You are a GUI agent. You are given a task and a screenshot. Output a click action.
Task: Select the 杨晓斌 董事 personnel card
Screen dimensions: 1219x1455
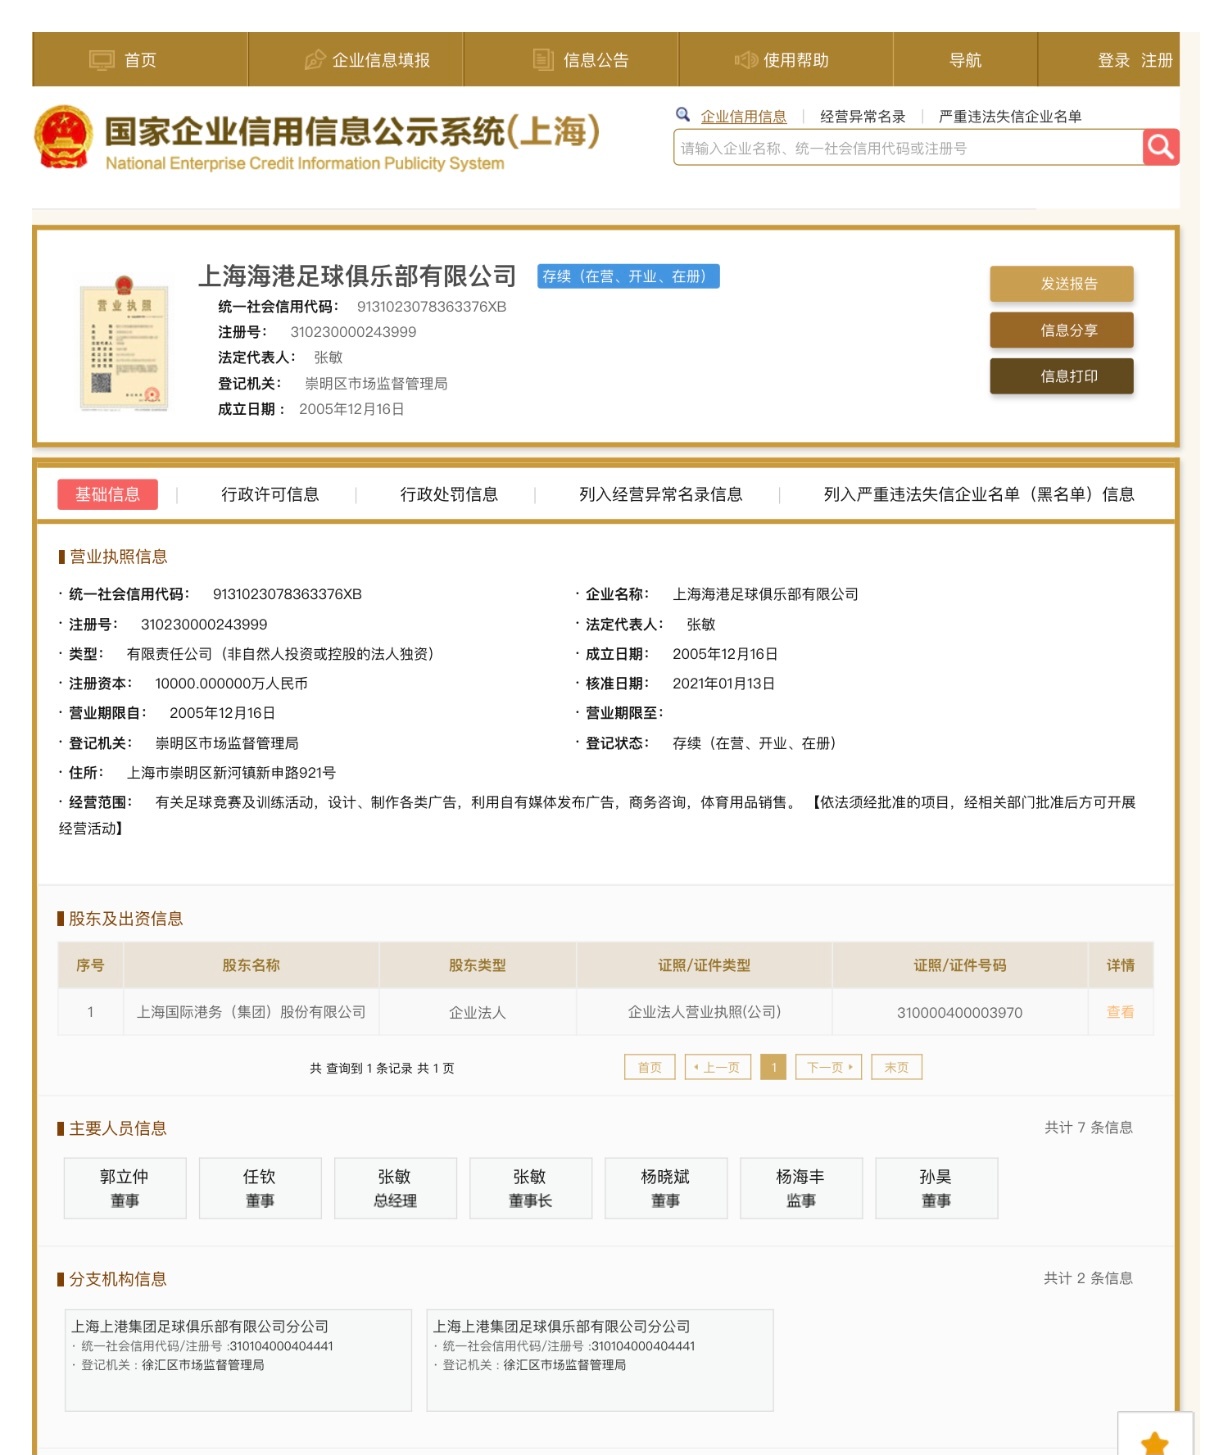click(x=666, y=1188)
